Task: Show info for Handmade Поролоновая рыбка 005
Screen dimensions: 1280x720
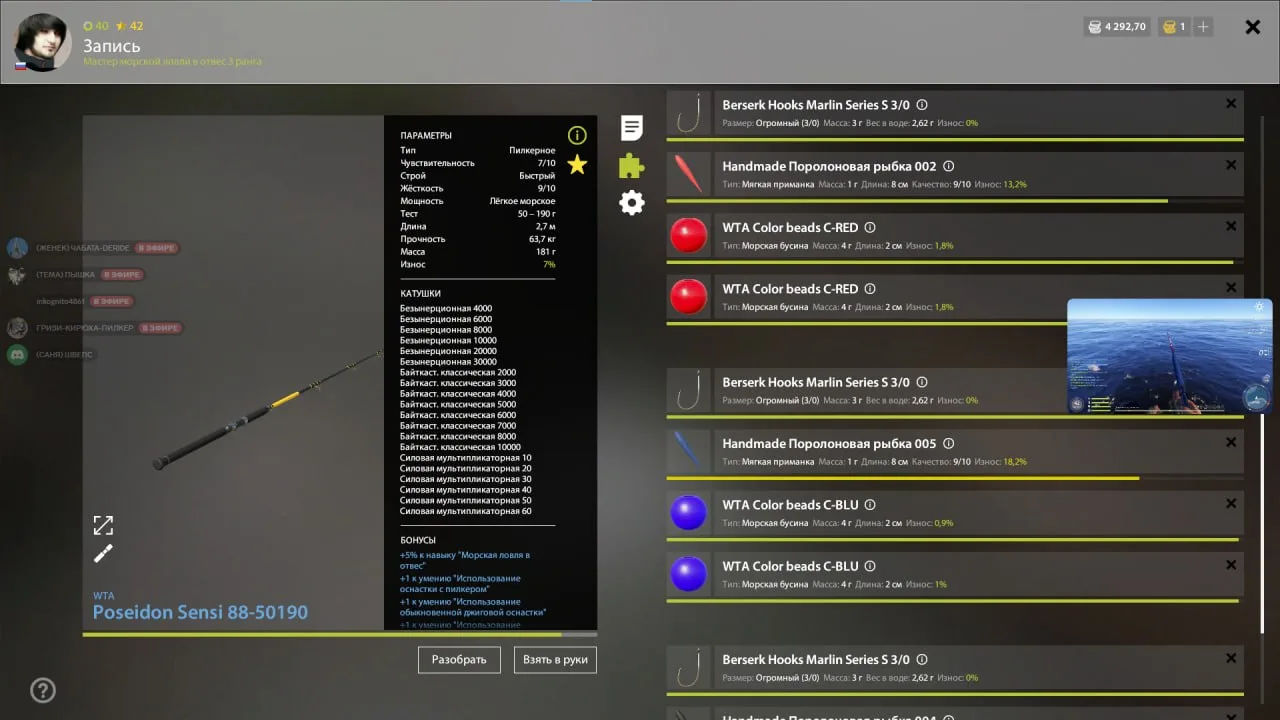Action: (949, 444)
